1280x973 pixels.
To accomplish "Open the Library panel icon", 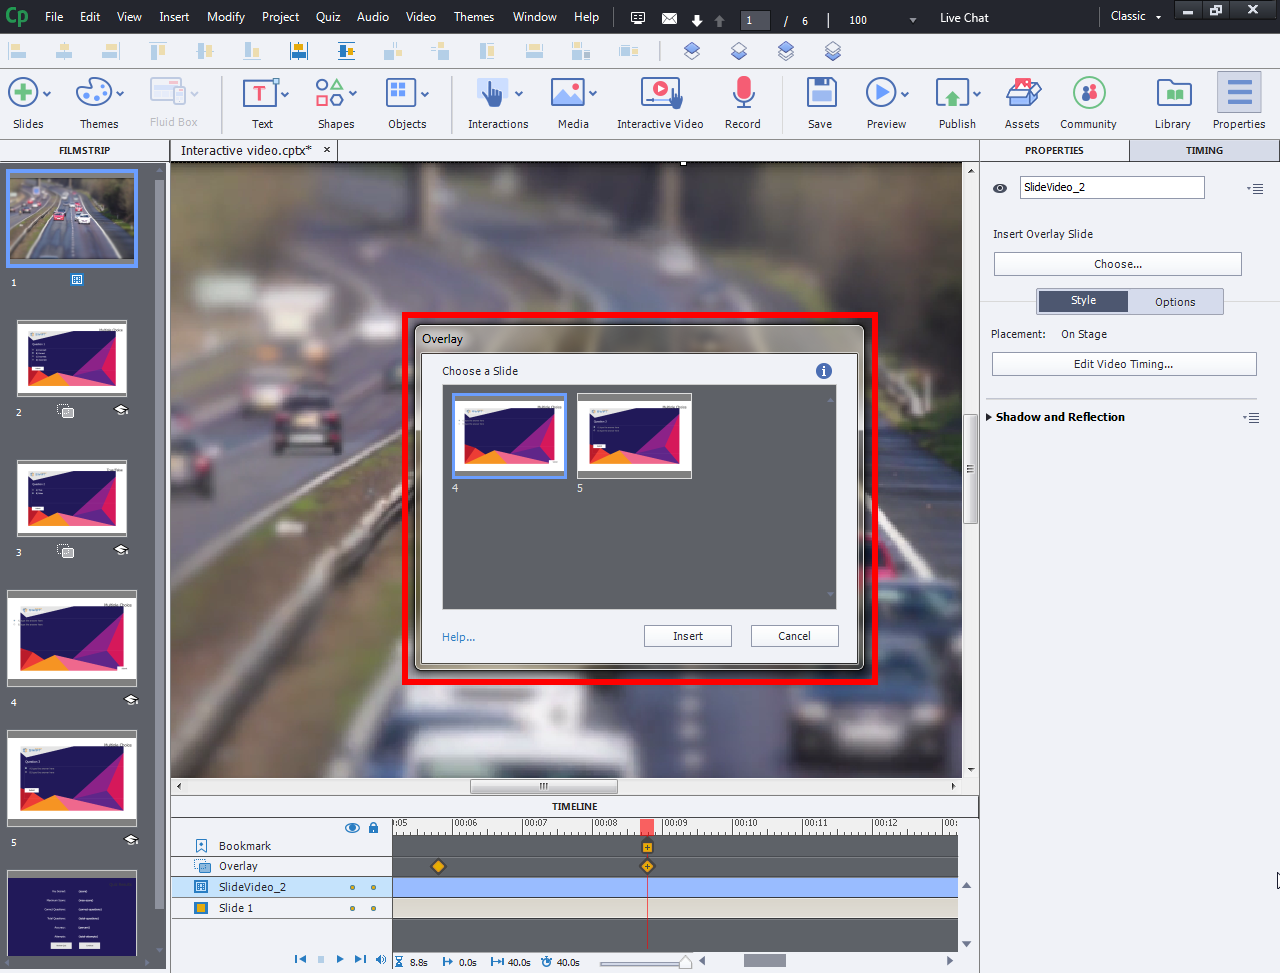I will pos(1173,94).
